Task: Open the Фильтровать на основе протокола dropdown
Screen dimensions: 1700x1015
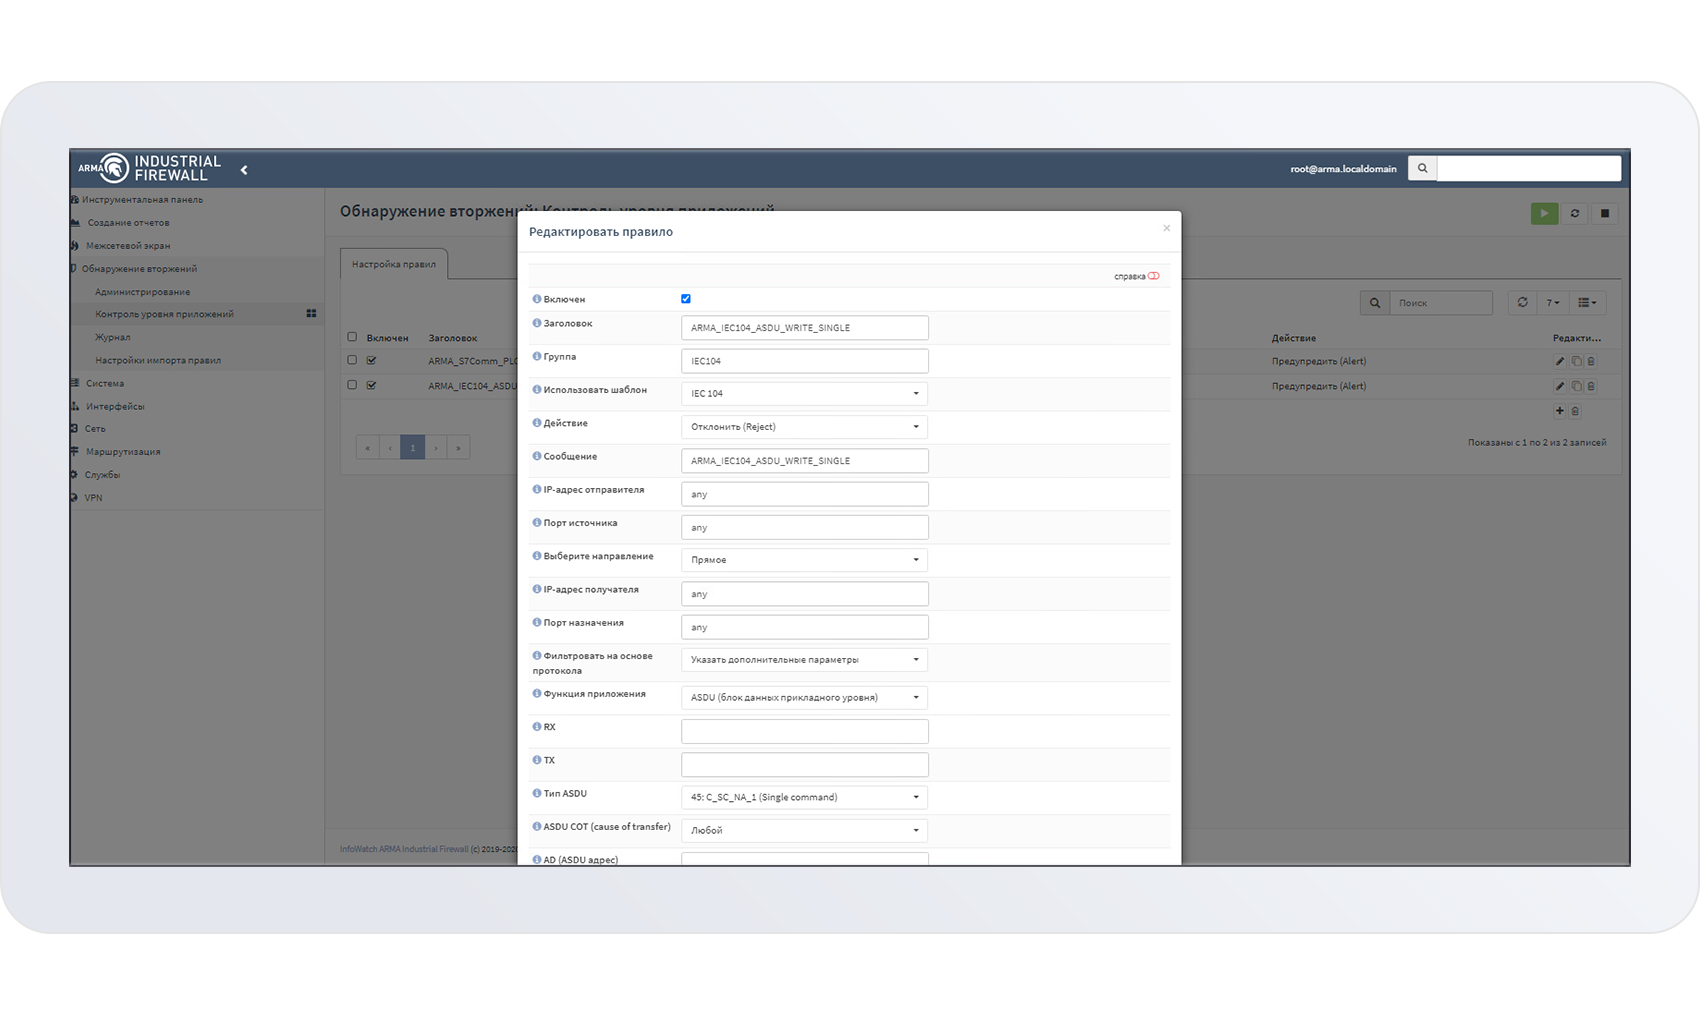Action: pos(804,660)
